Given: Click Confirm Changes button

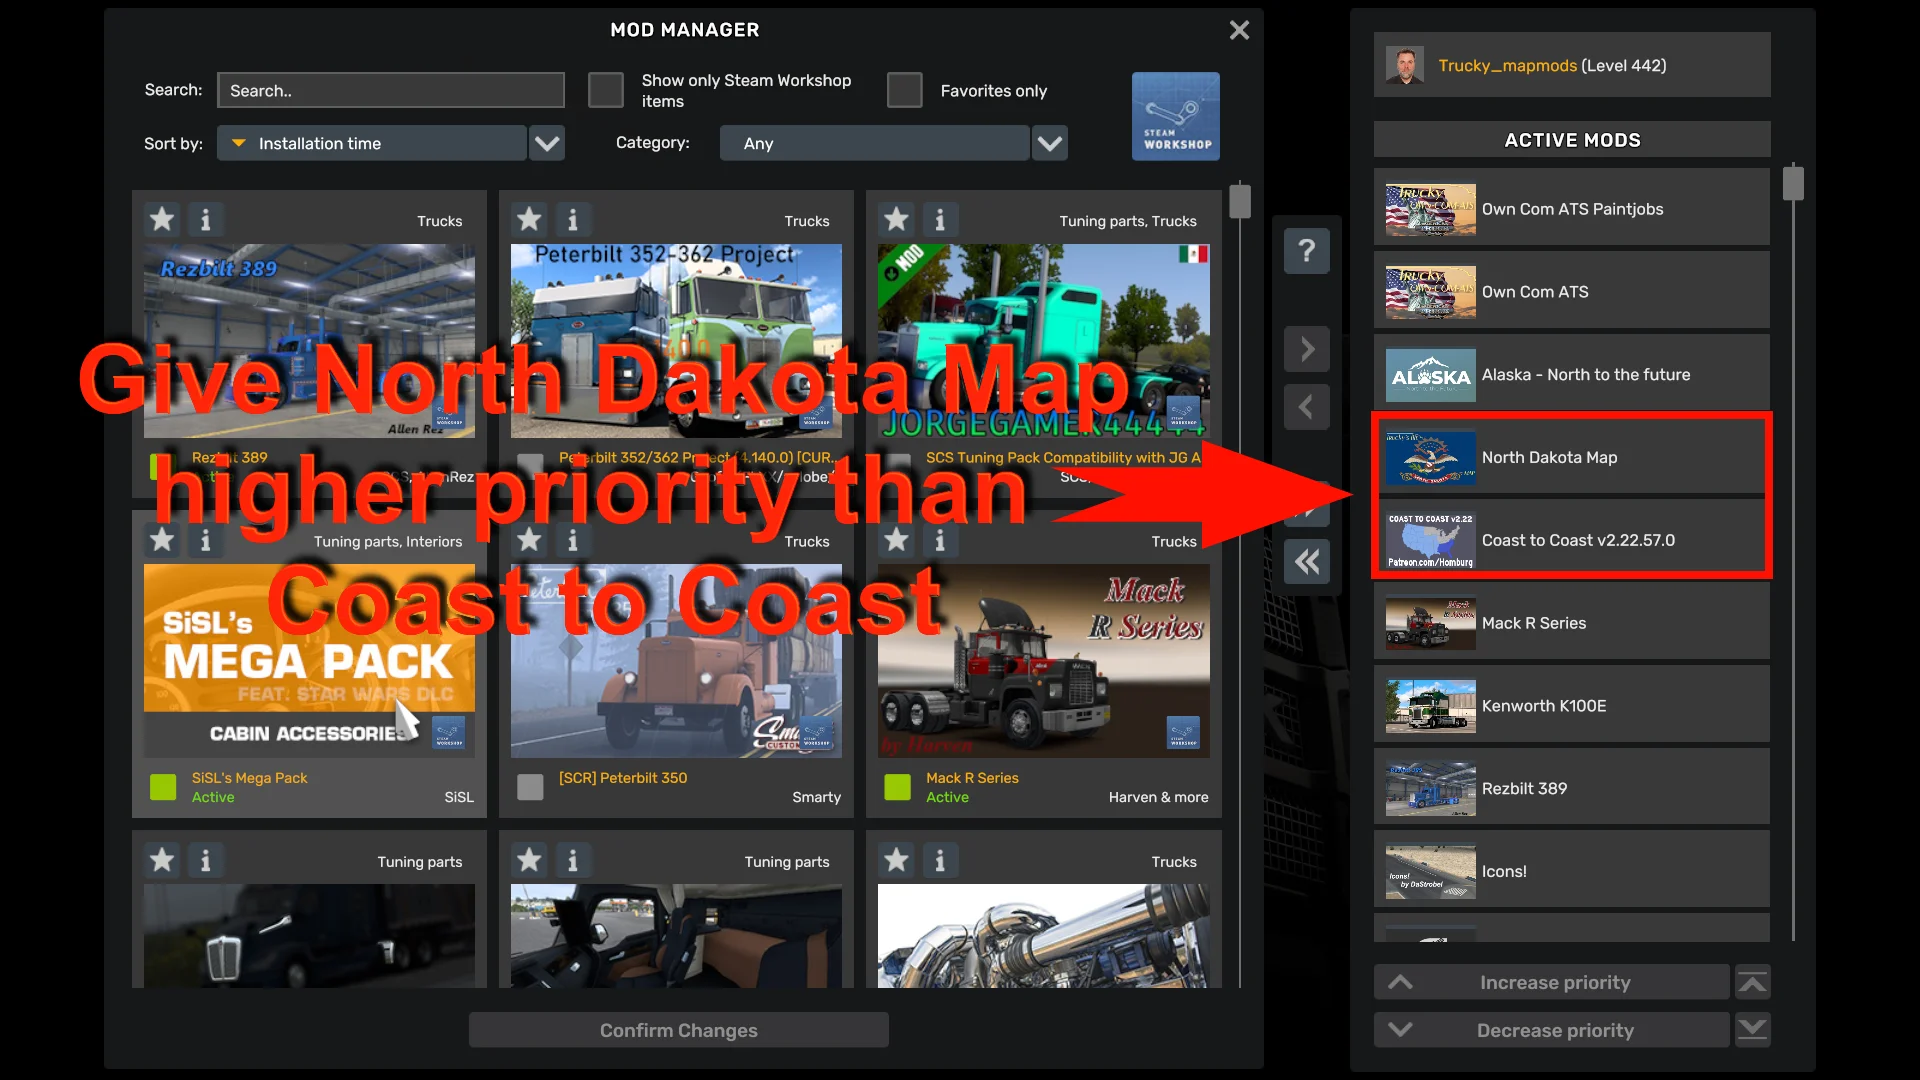Looking at the screenshot, I should click(x=678, y=1030).
